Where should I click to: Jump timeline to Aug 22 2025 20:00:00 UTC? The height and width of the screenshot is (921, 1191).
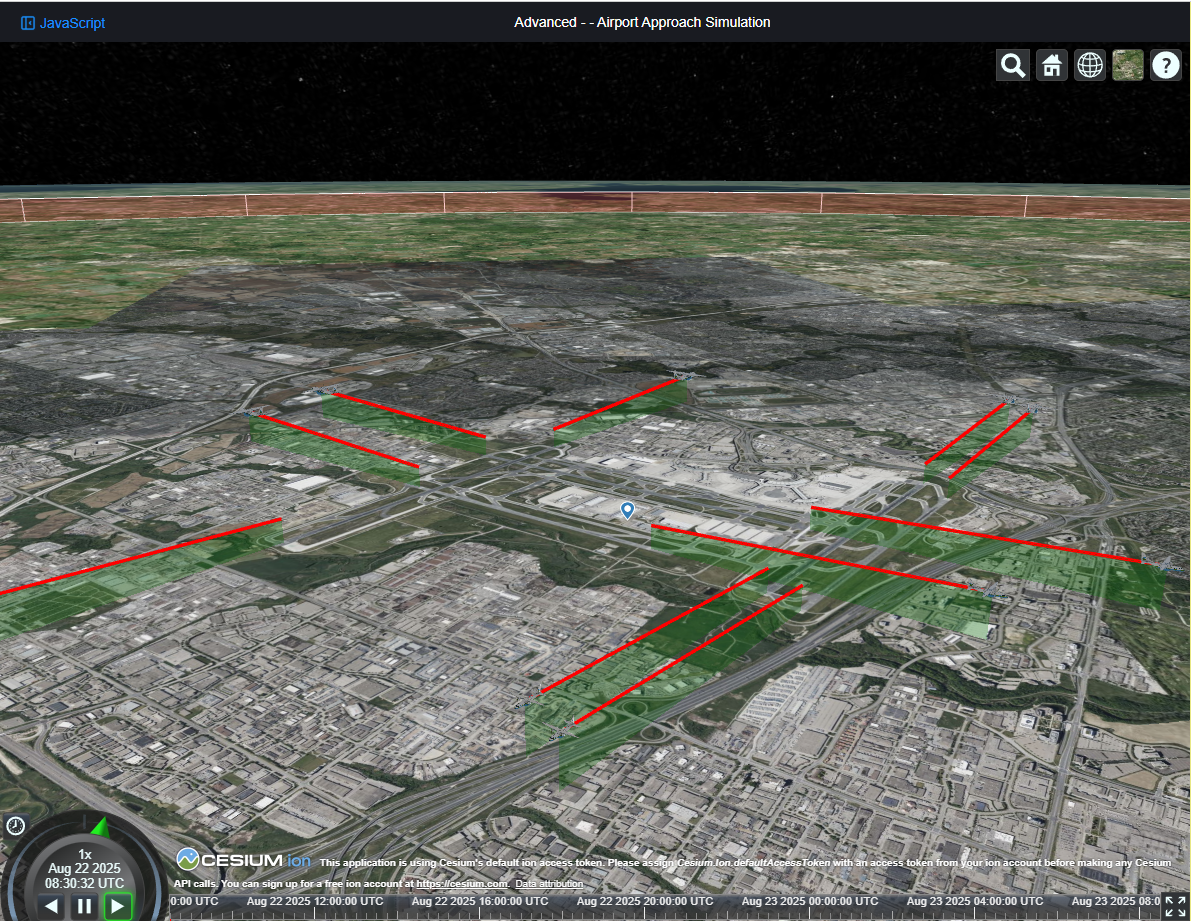[645, 901]
